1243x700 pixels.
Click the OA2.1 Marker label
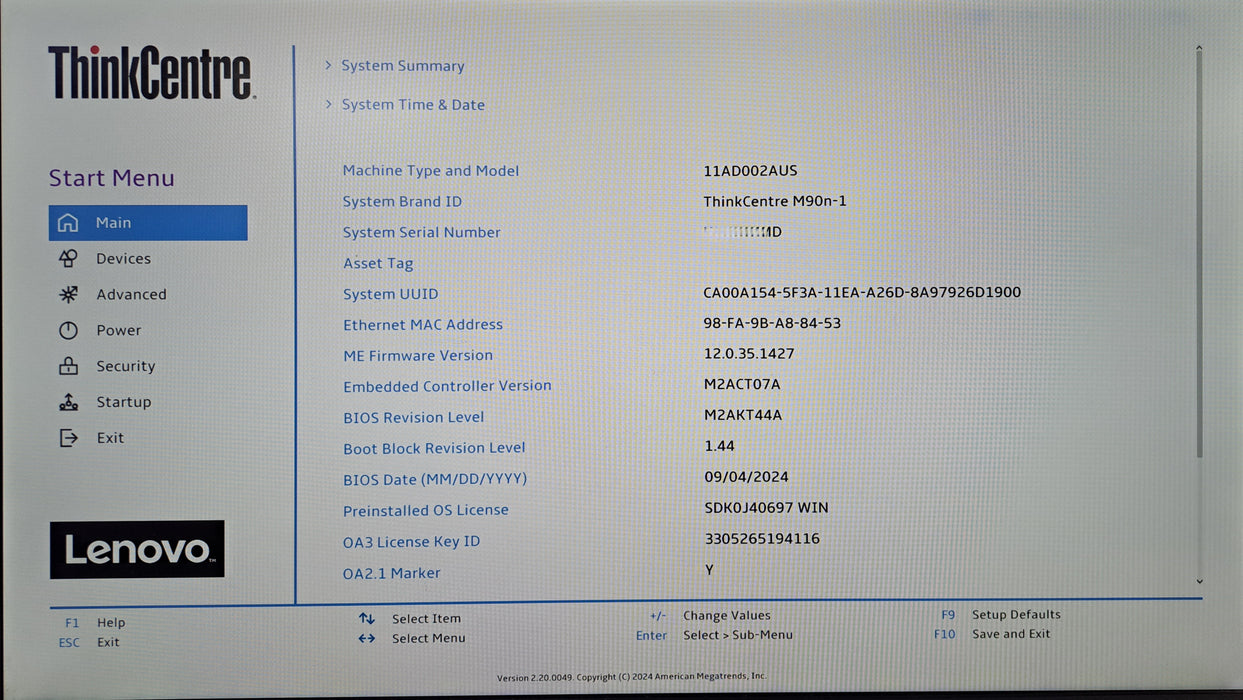coord(391,573)
